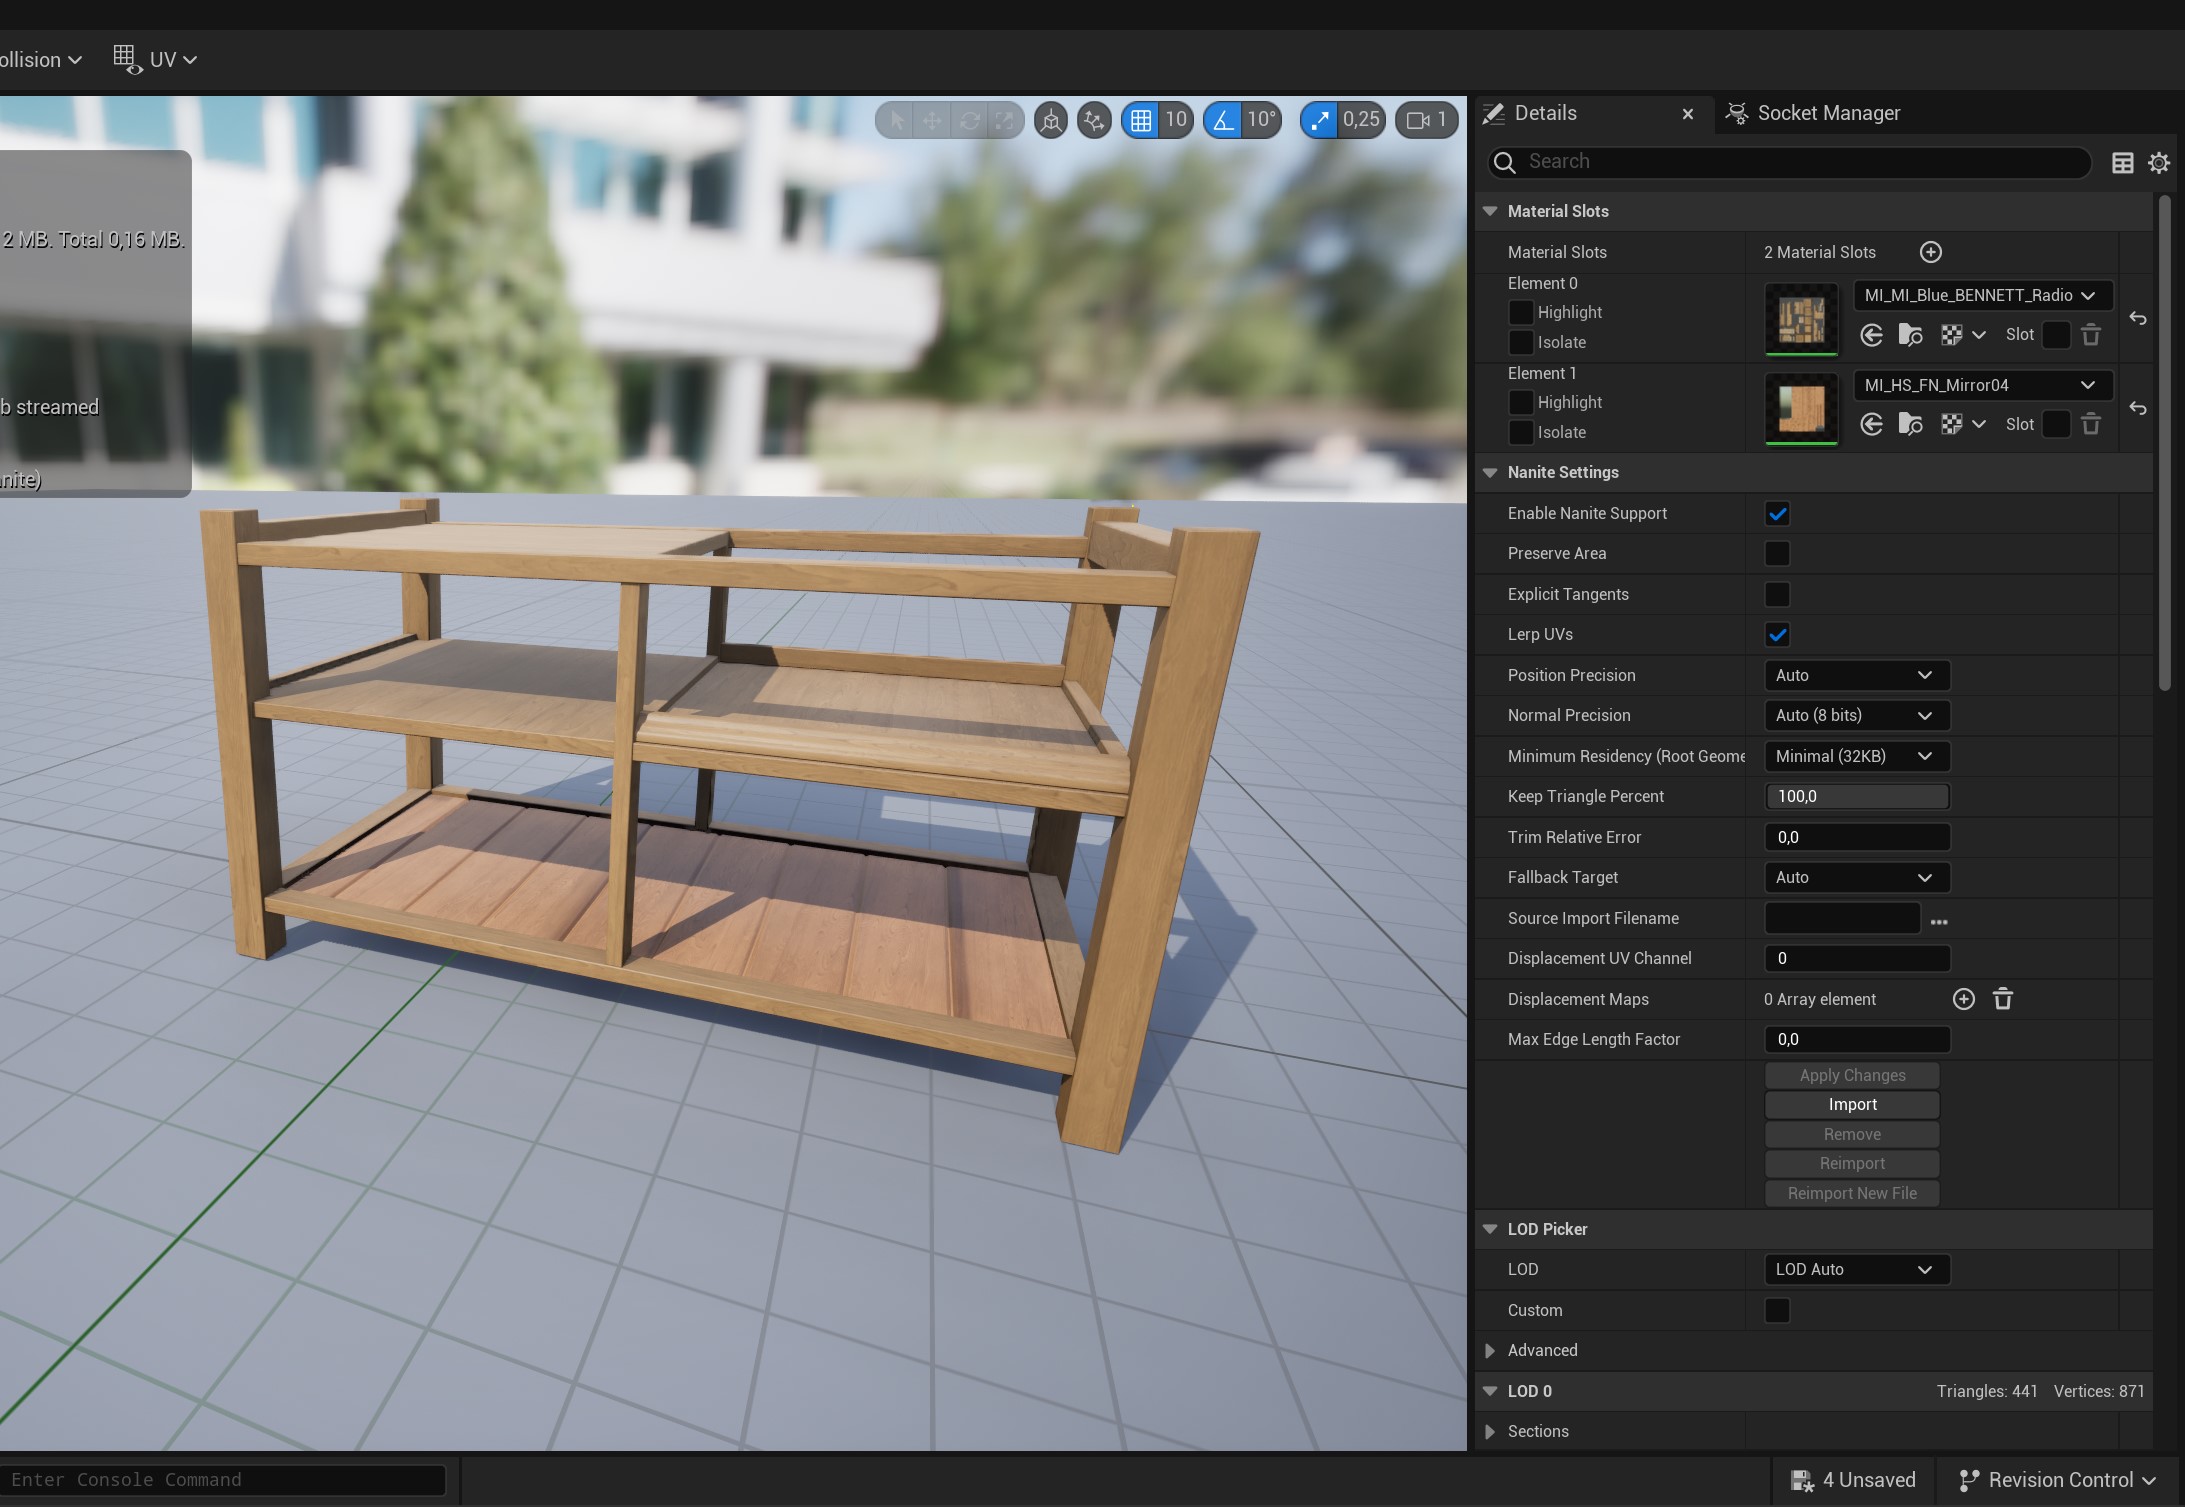Toggle rotation snapping angle icon
Screen dimensions: 2185x1507
coord(1223,120)
